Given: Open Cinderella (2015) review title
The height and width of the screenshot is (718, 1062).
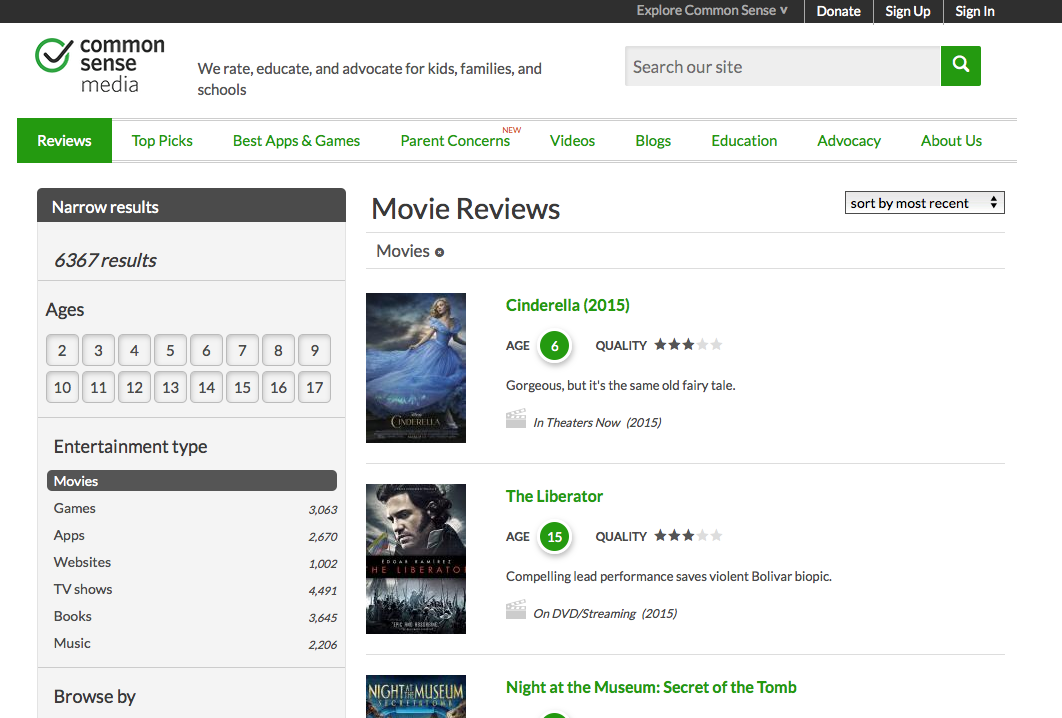Looking at the screenshot, I should [x=568, y=305].
